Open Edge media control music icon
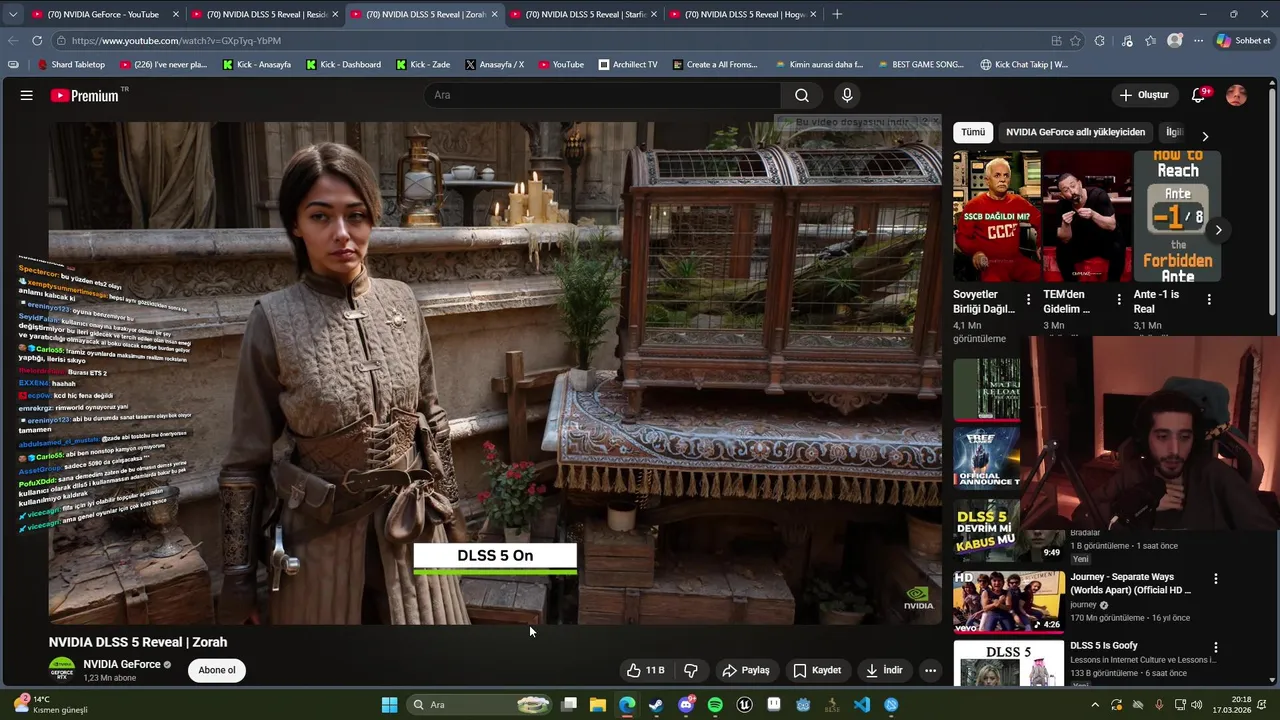 1127,41
